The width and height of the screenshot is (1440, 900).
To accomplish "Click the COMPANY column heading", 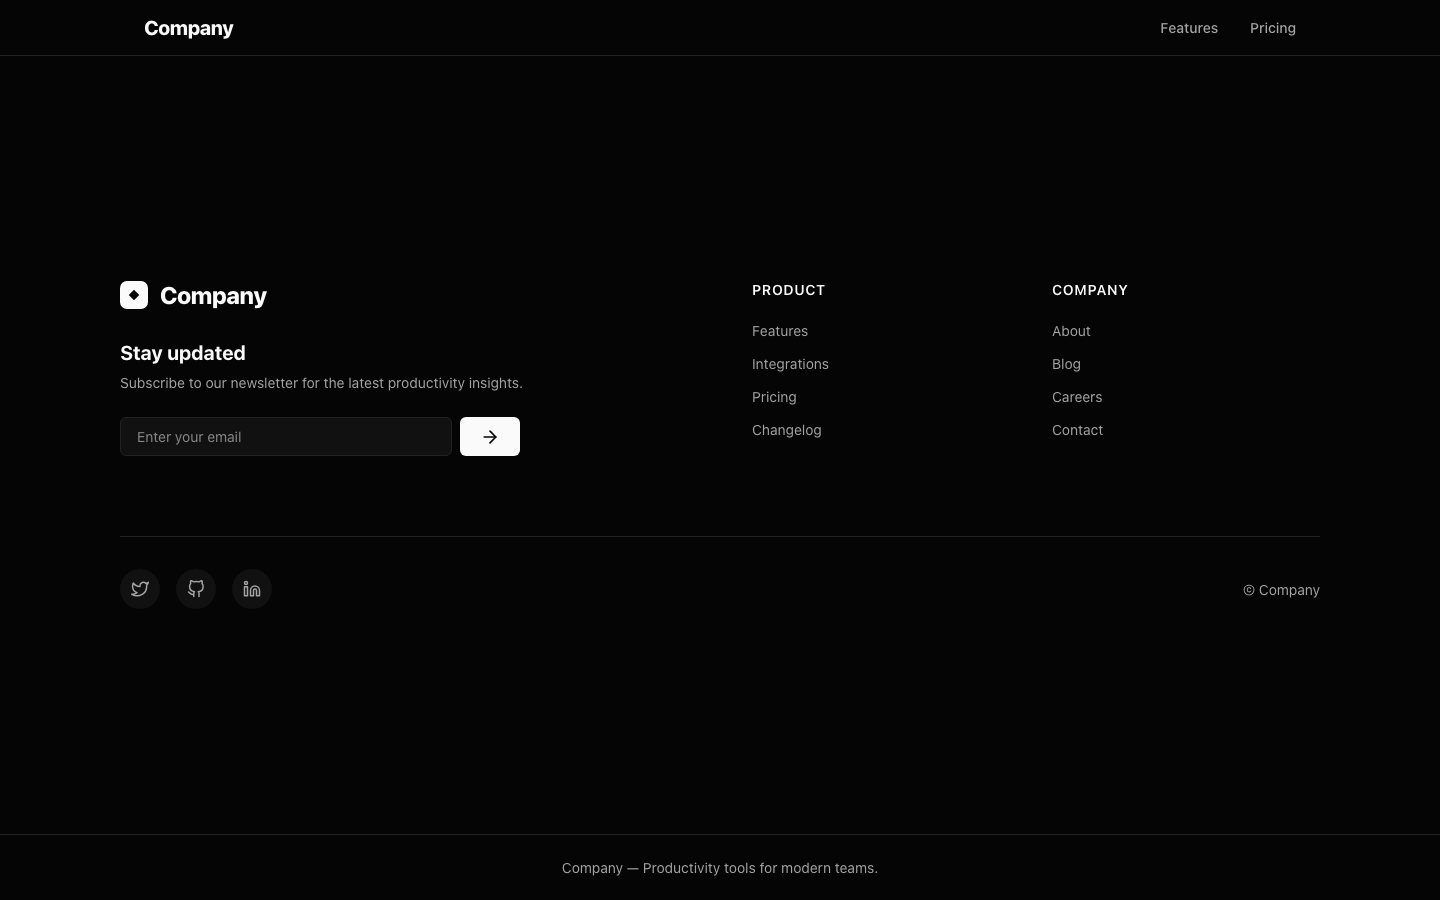I will (1090, 290).
